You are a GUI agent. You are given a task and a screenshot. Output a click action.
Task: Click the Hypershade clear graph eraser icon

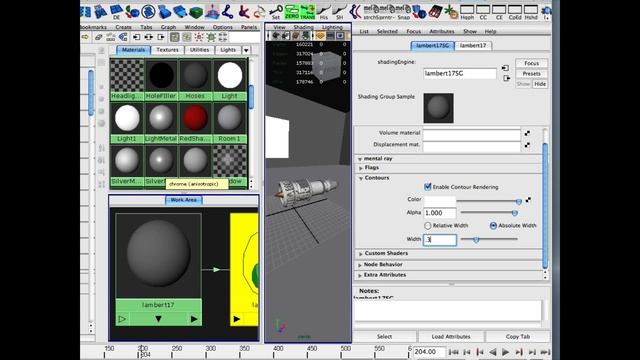click(98, 37)
